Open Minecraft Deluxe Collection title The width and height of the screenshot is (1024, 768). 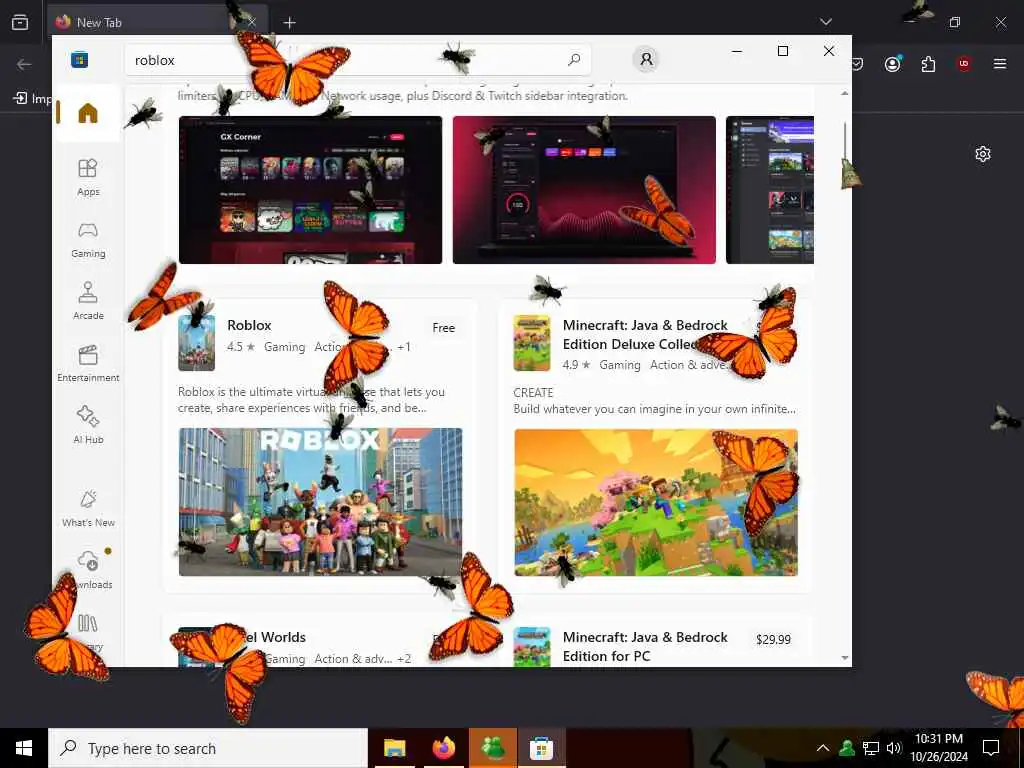point(645,334)
